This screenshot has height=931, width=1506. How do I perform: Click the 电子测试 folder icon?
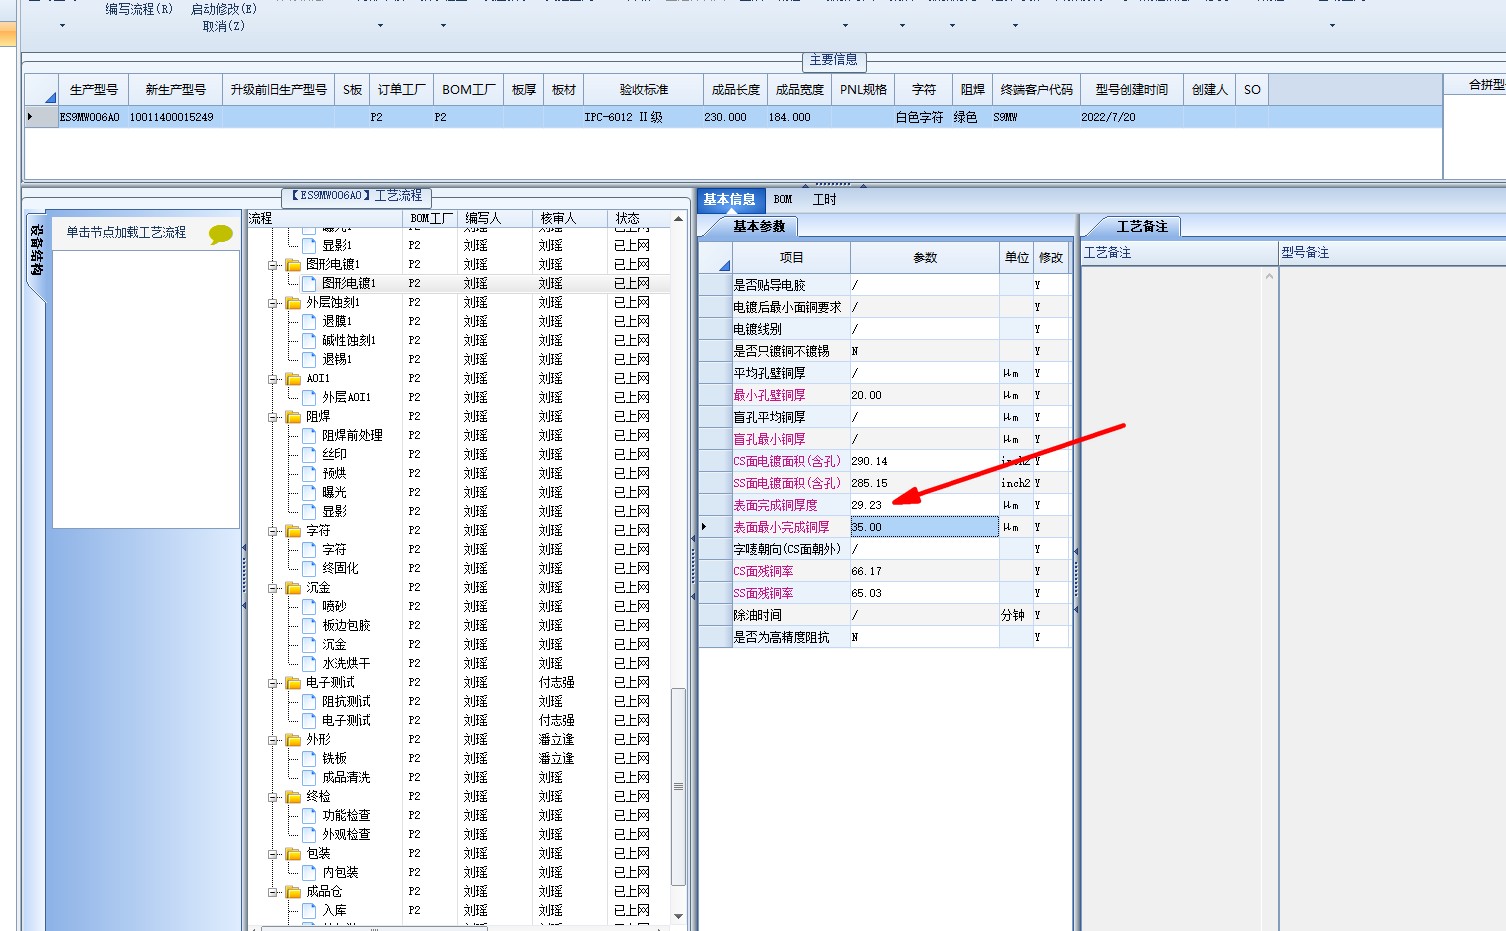[x=293, y=683]
